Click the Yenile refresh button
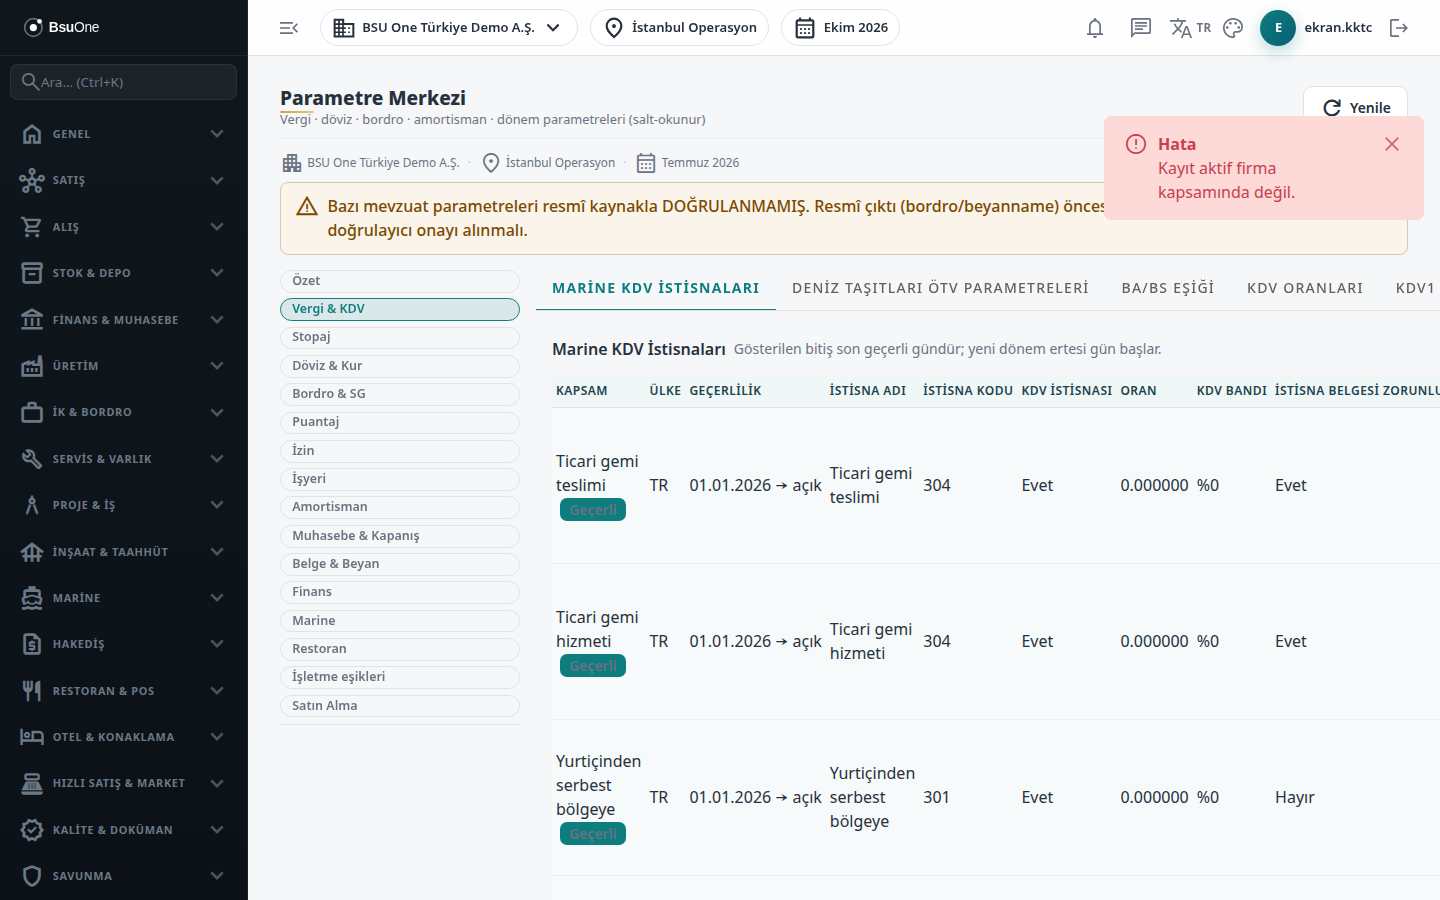Viewport: 1440px width, 900px height. [x=1356, y=107]
